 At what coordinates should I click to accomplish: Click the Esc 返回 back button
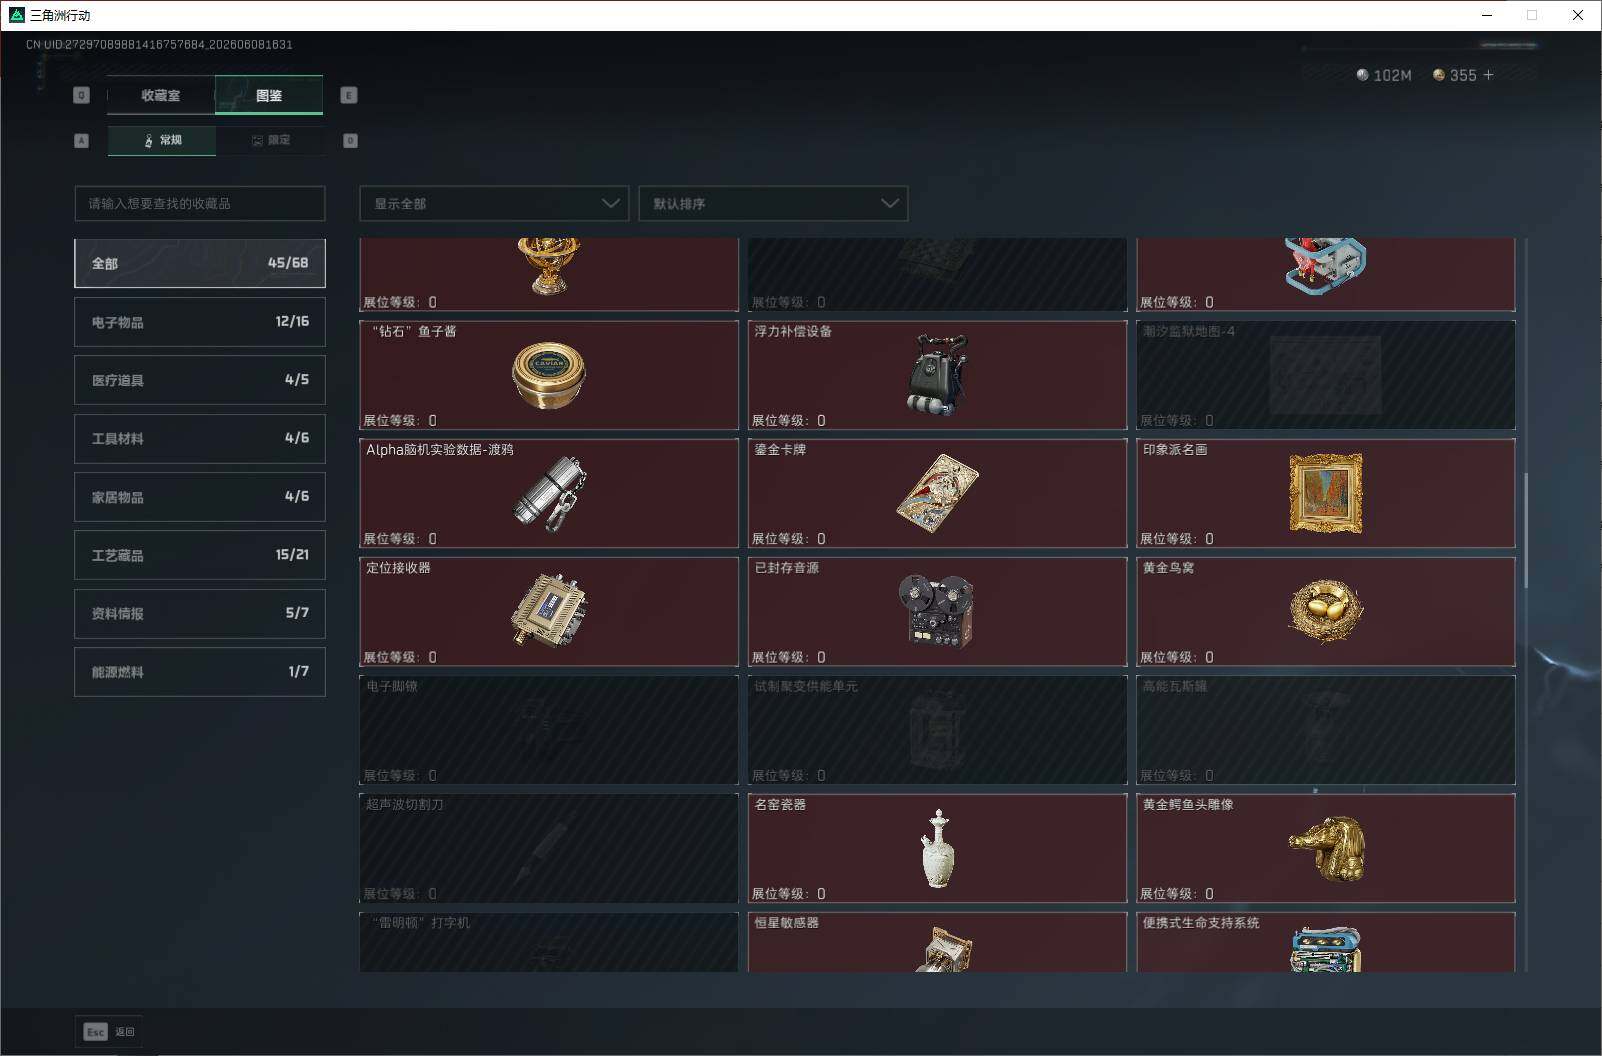pyautogui.click(x=109, y=1031)
